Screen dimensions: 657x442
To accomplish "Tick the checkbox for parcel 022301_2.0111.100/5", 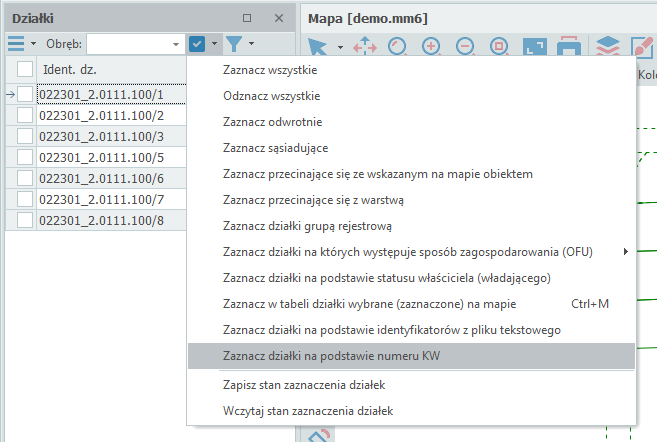I will click(x=25, y=157).
